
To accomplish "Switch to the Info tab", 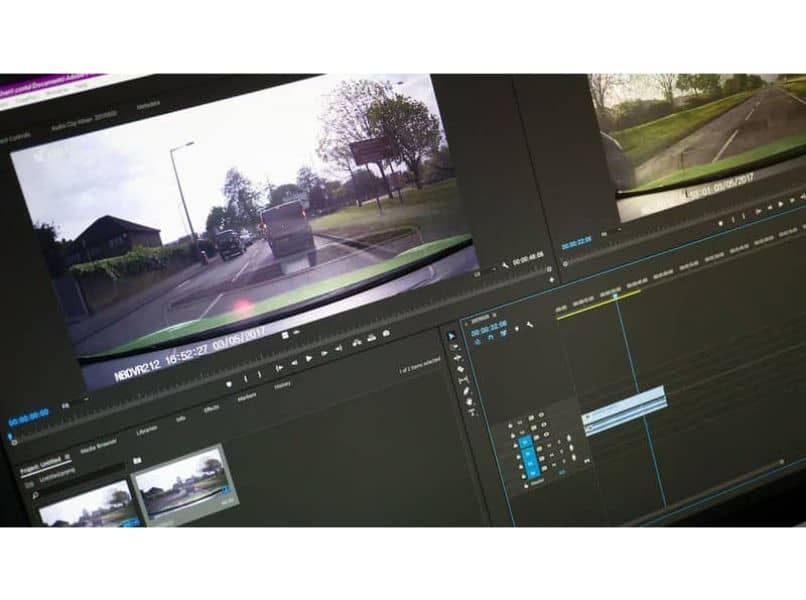I will pyautogui.click(x=181, y=419).
